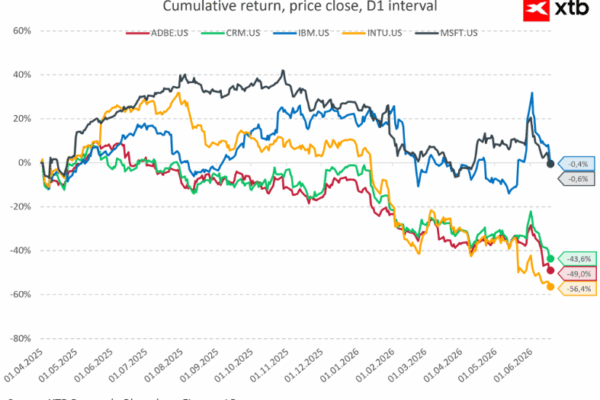
Task: Click the orange INTU end-point dot
Action: coord(551,287)
